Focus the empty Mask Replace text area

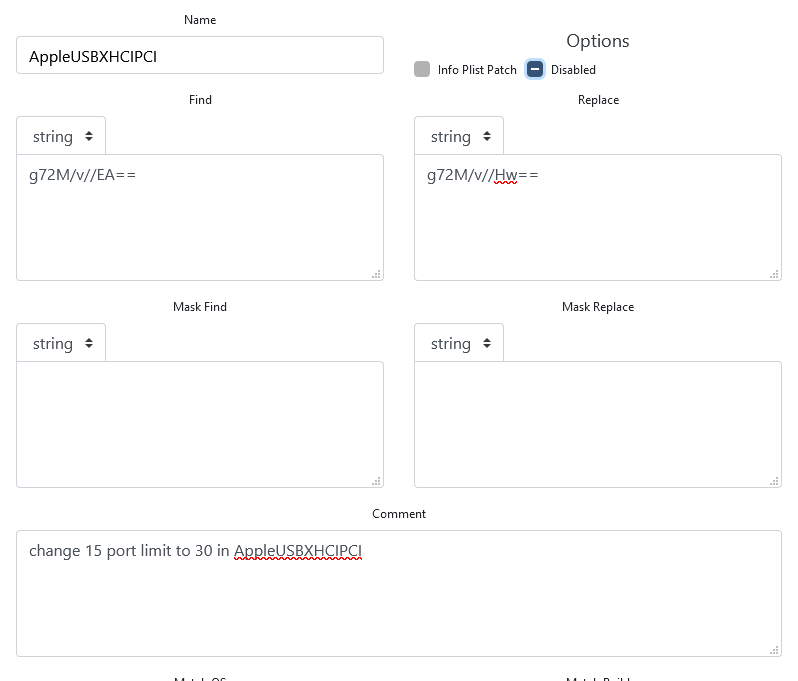click(597, 424)
